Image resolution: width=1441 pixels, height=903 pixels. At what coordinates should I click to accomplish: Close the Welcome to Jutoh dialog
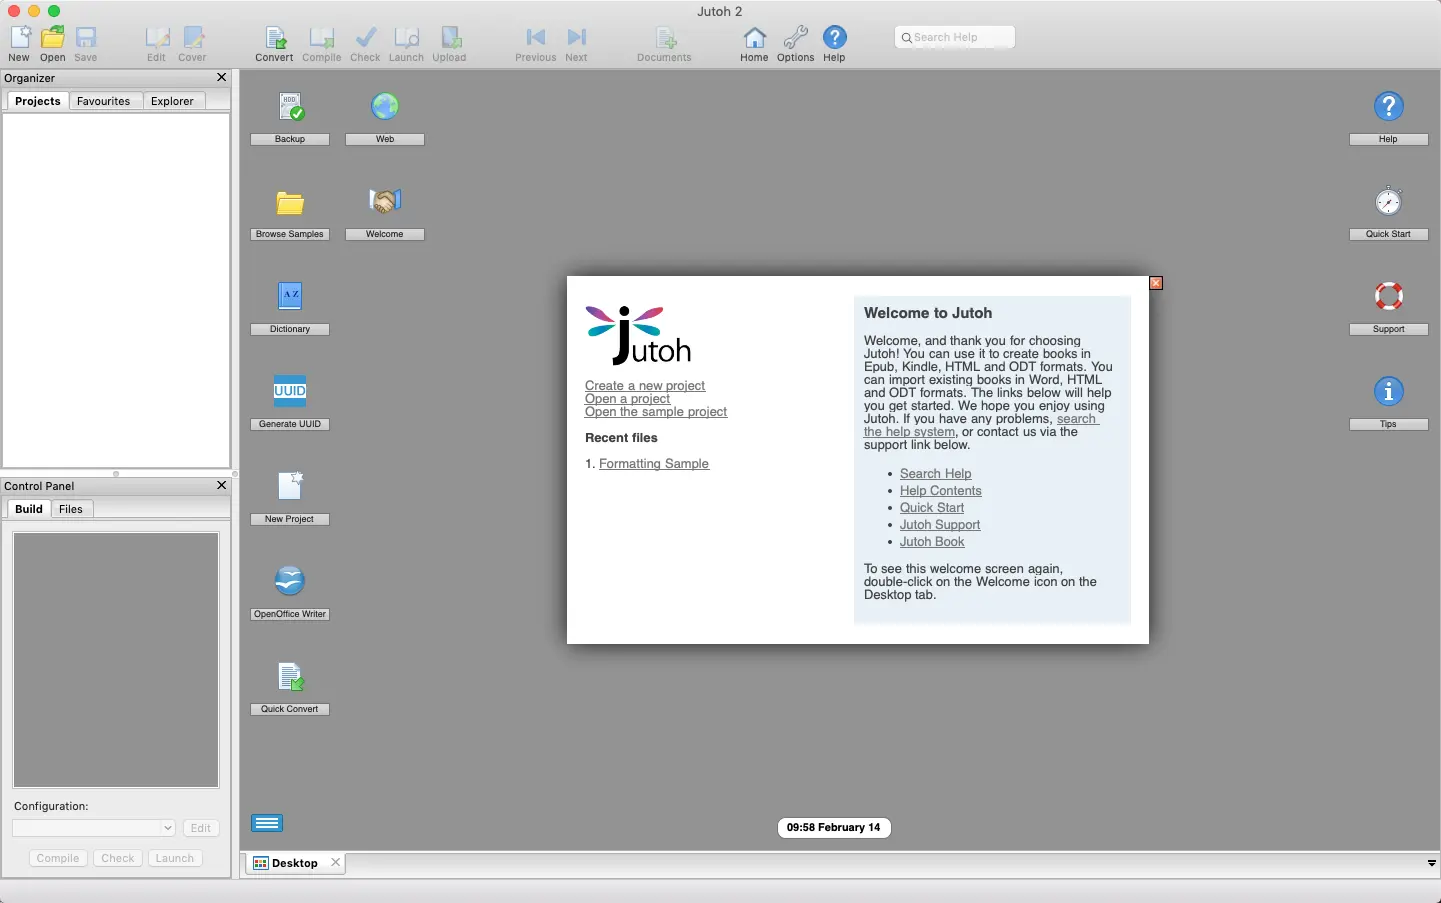(x=1156, y=283)
